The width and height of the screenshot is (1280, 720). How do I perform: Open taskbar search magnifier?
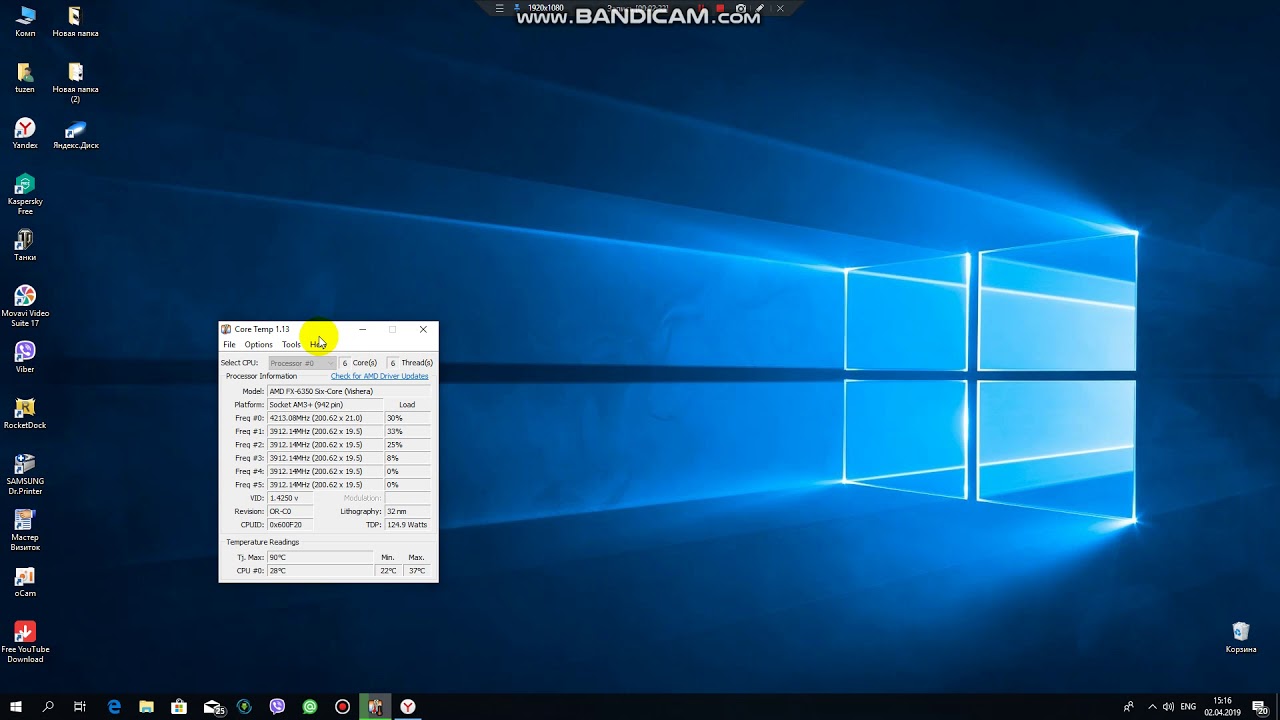point(48,707)
